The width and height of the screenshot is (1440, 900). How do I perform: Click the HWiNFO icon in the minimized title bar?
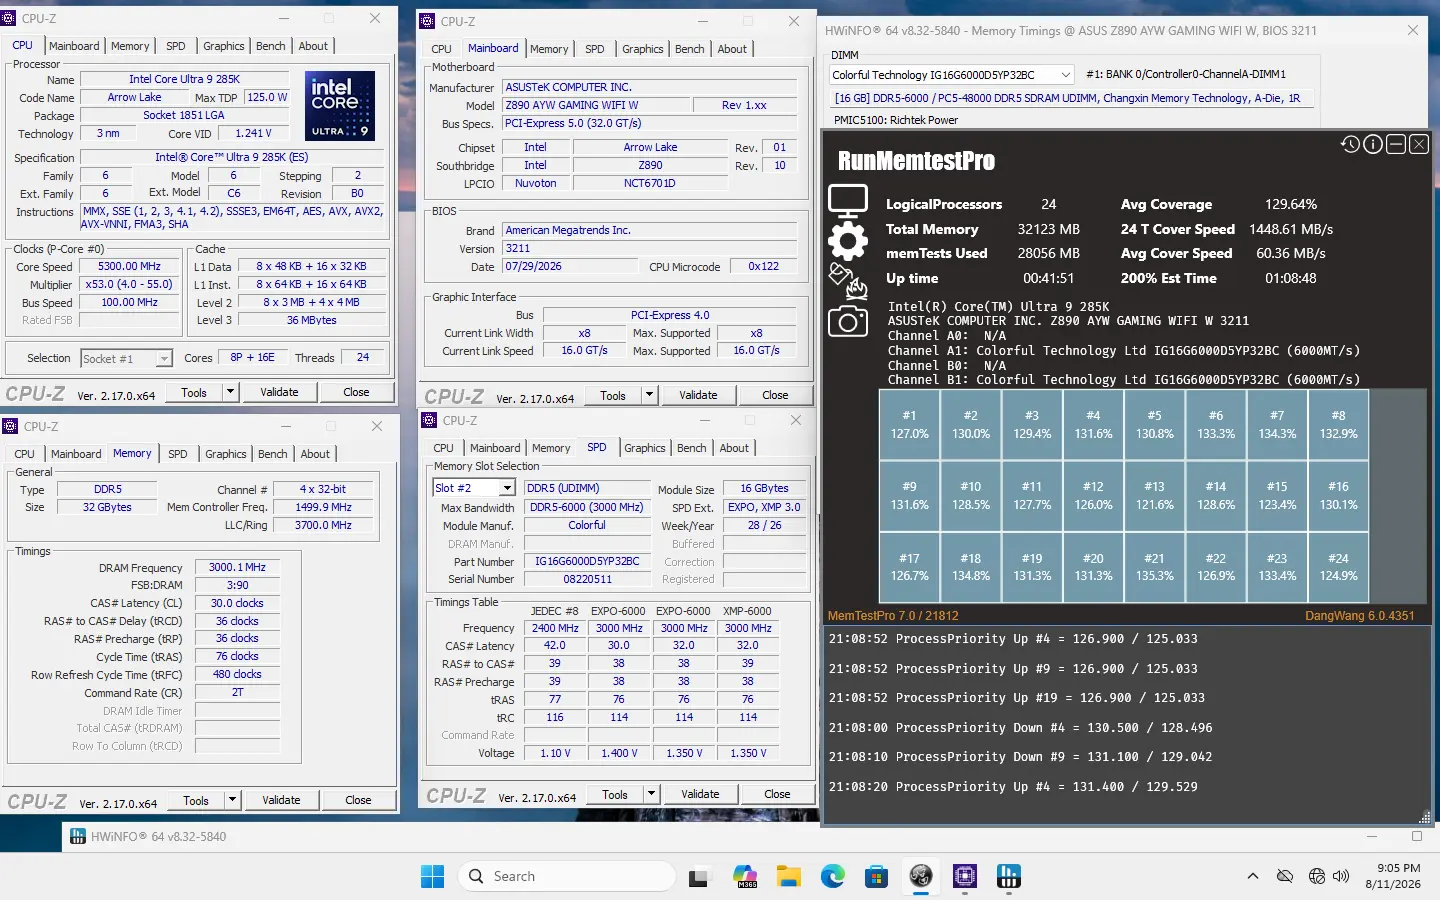(77, 837)
